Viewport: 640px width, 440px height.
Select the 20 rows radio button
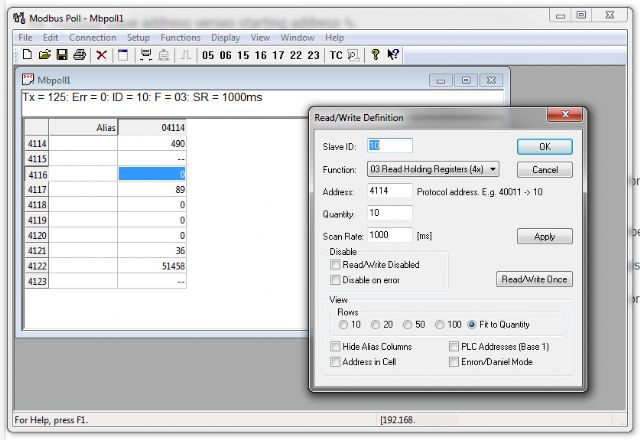tap(375, 324)
